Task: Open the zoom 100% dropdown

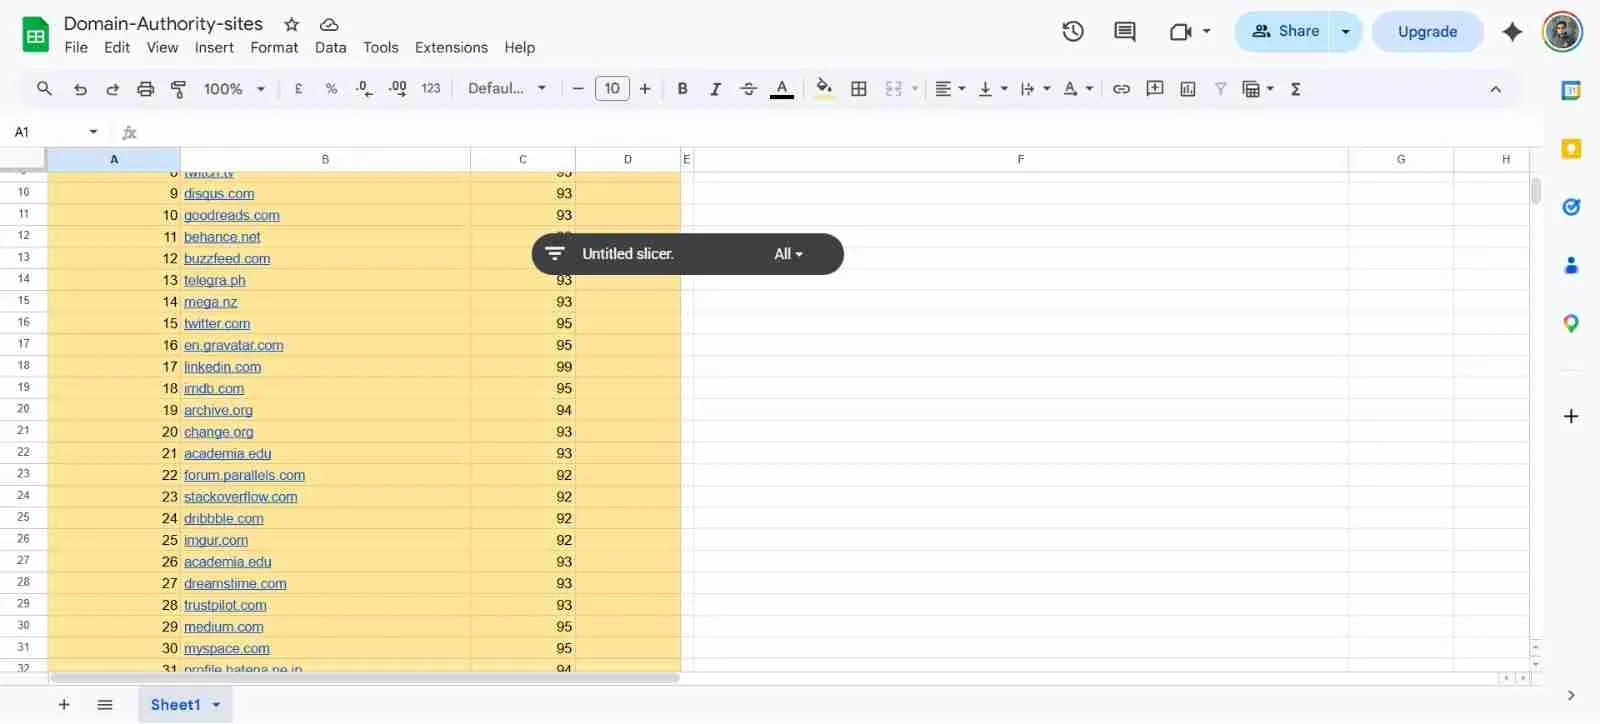Action: [234, 89]
